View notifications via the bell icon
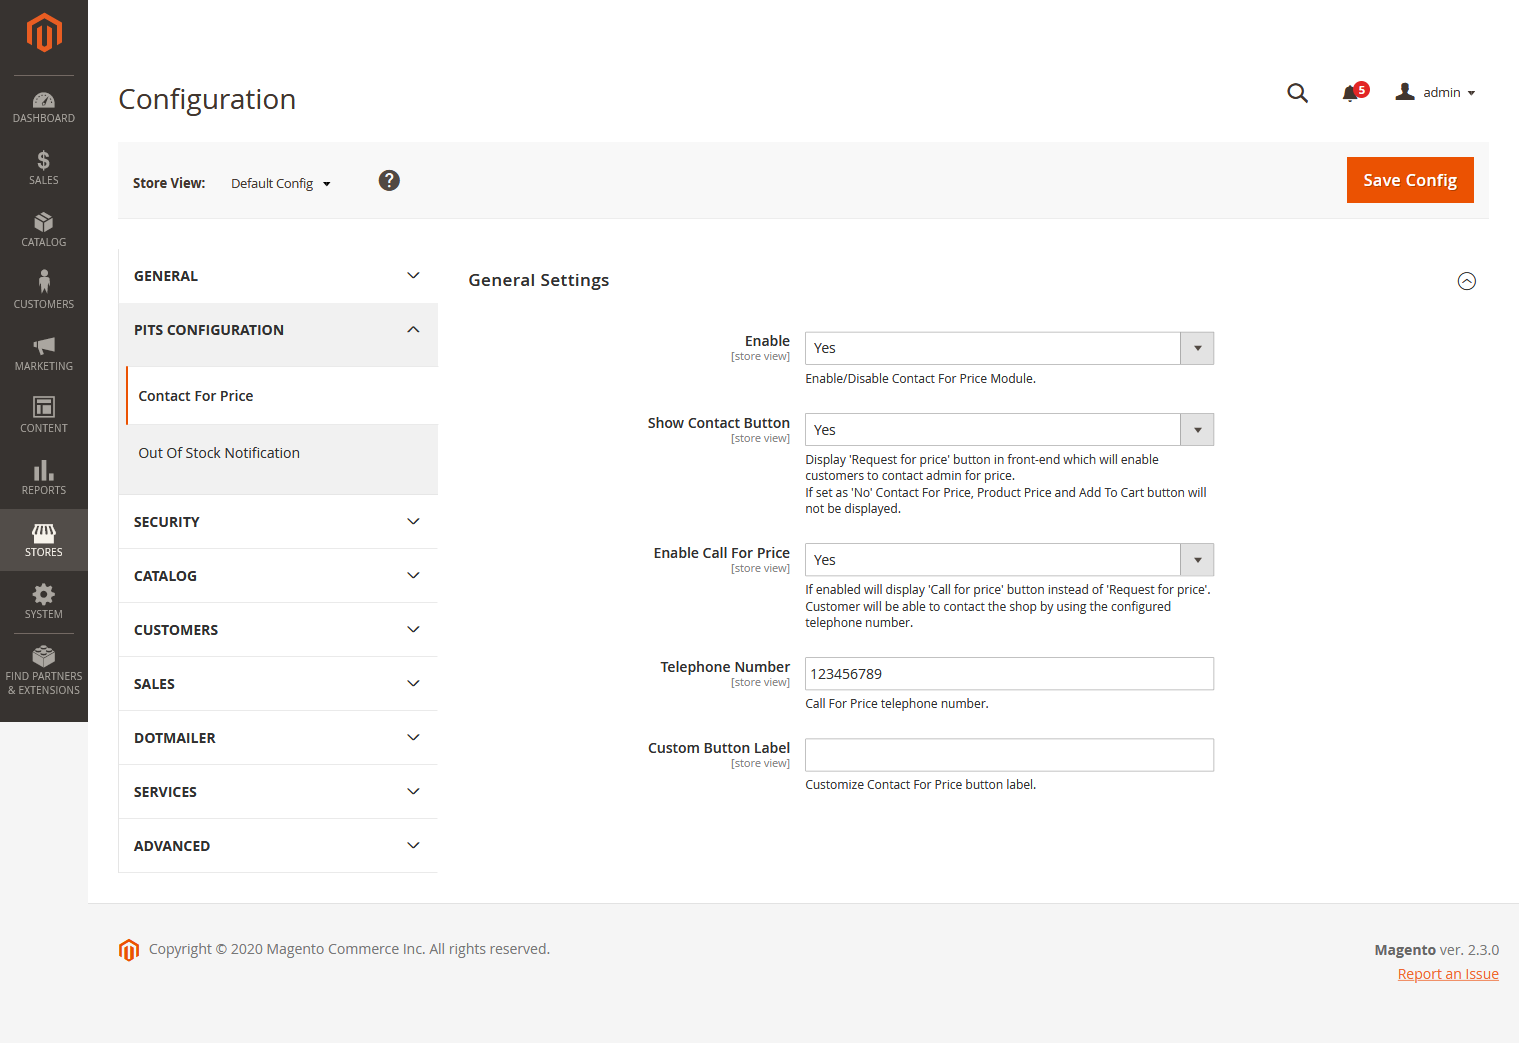Viewport: 1519px width, 1043px height. pos(1351,93)
